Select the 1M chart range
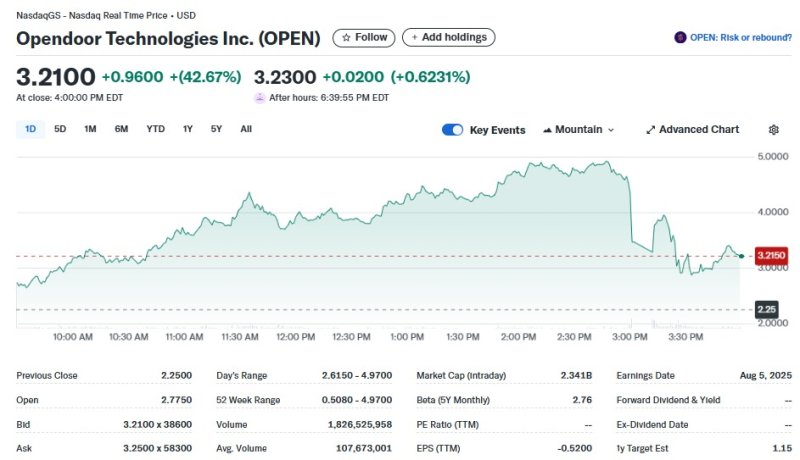Screen dimensions: 800x460 pos(90,129)
